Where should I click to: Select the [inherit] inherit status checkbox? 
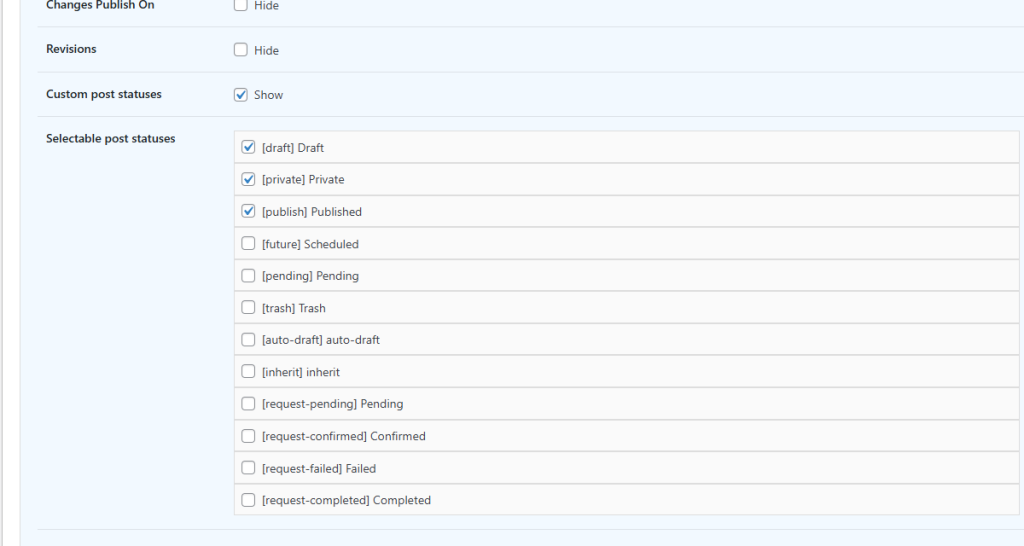coord(249,371)
